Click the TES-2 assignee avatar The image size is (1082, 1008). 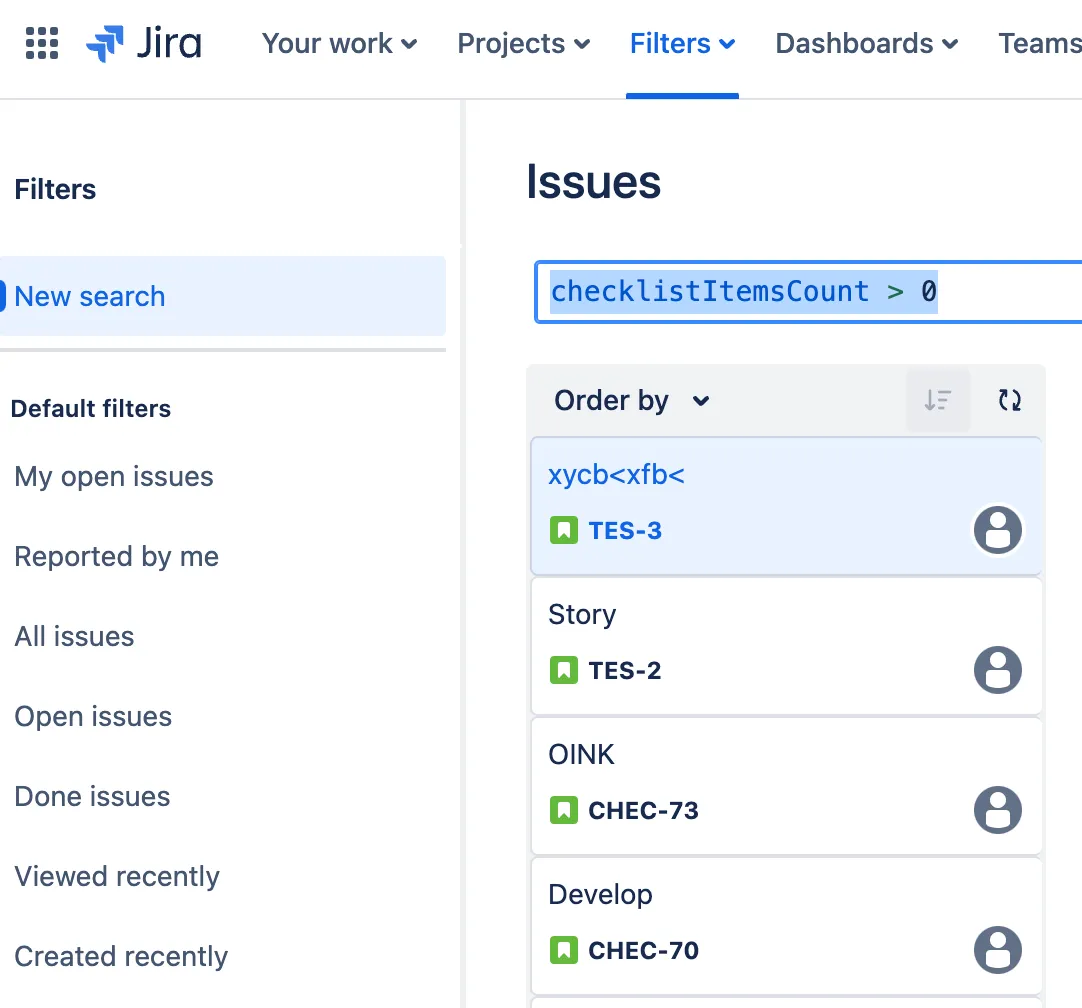coord(997,670)
